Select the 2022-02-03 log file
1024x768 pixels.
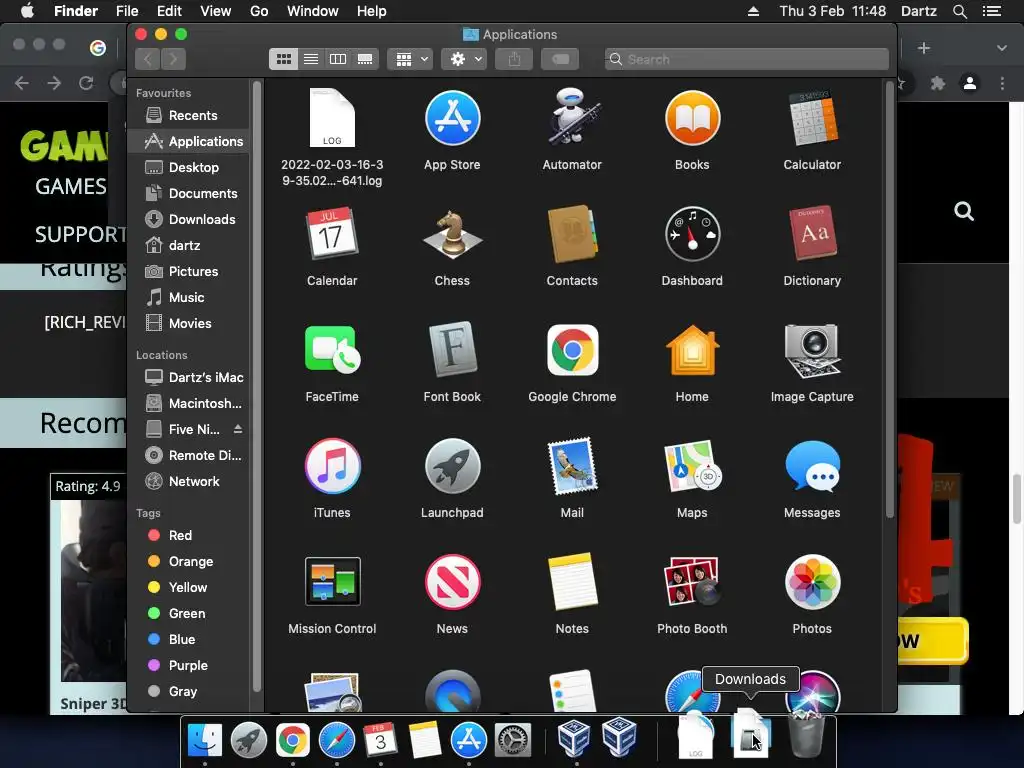tap(332, 118)
